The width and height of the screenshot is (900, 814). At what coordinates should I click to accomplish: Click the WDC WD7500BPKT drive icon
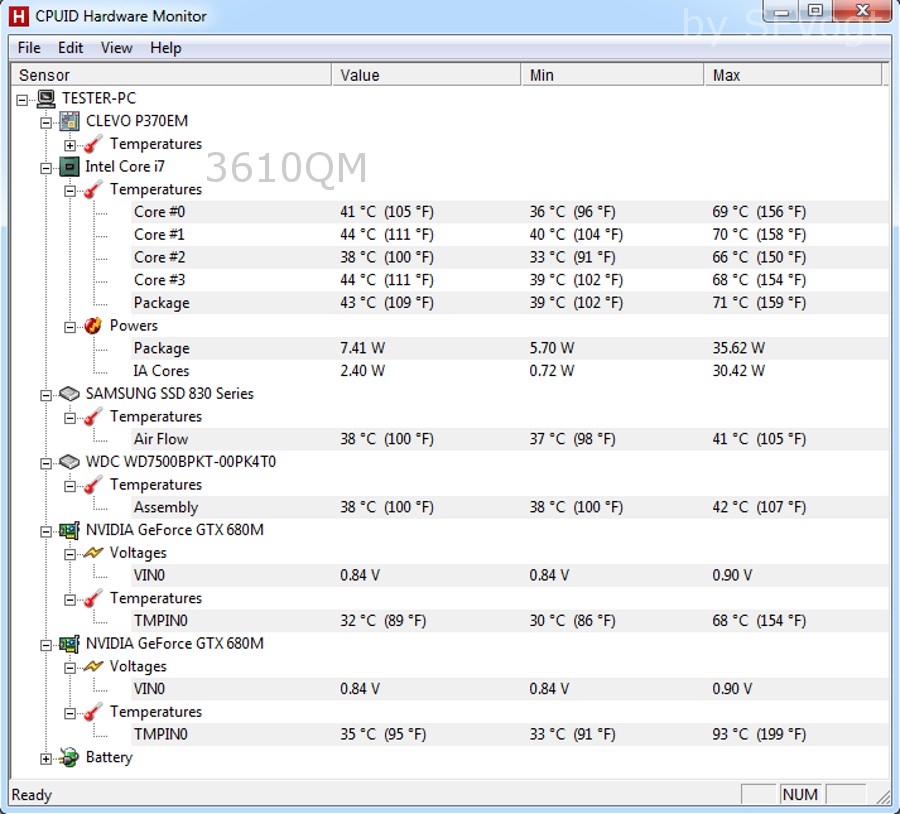pyautogui.click(x=69, y=462)
